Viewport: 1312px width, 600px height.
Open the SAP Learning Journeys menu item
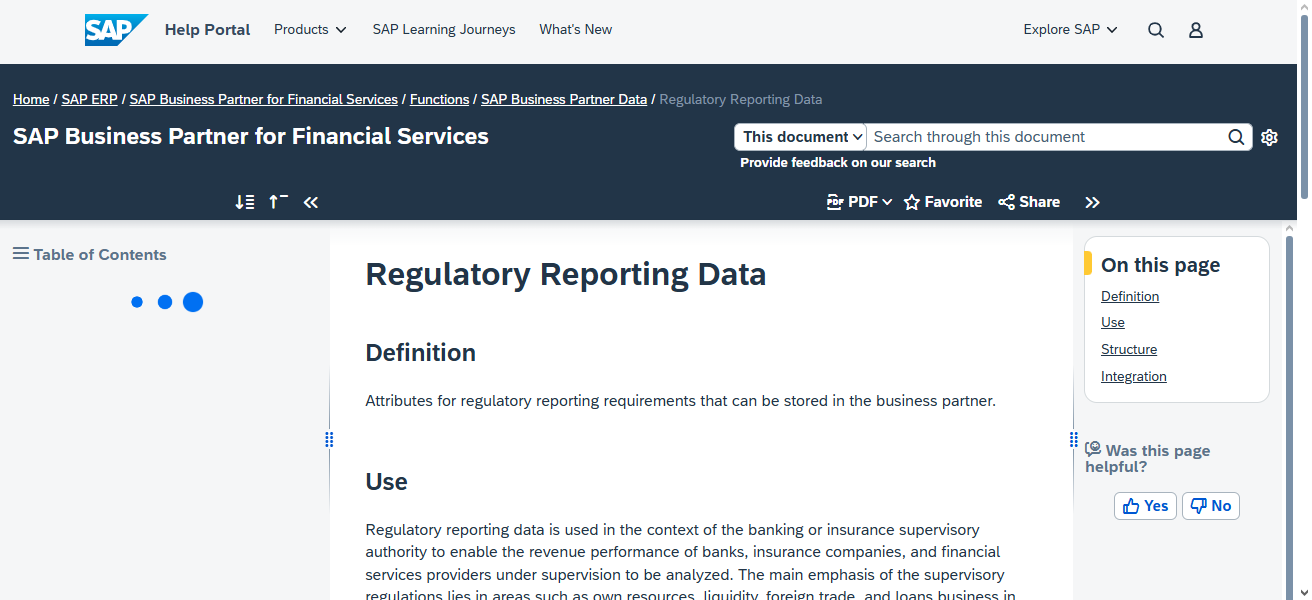[x=443, y=29]
